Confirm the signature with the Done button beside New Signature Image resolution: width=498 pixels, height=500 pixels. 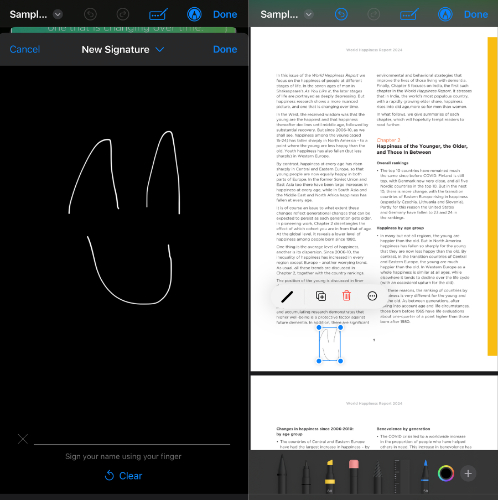225,49
